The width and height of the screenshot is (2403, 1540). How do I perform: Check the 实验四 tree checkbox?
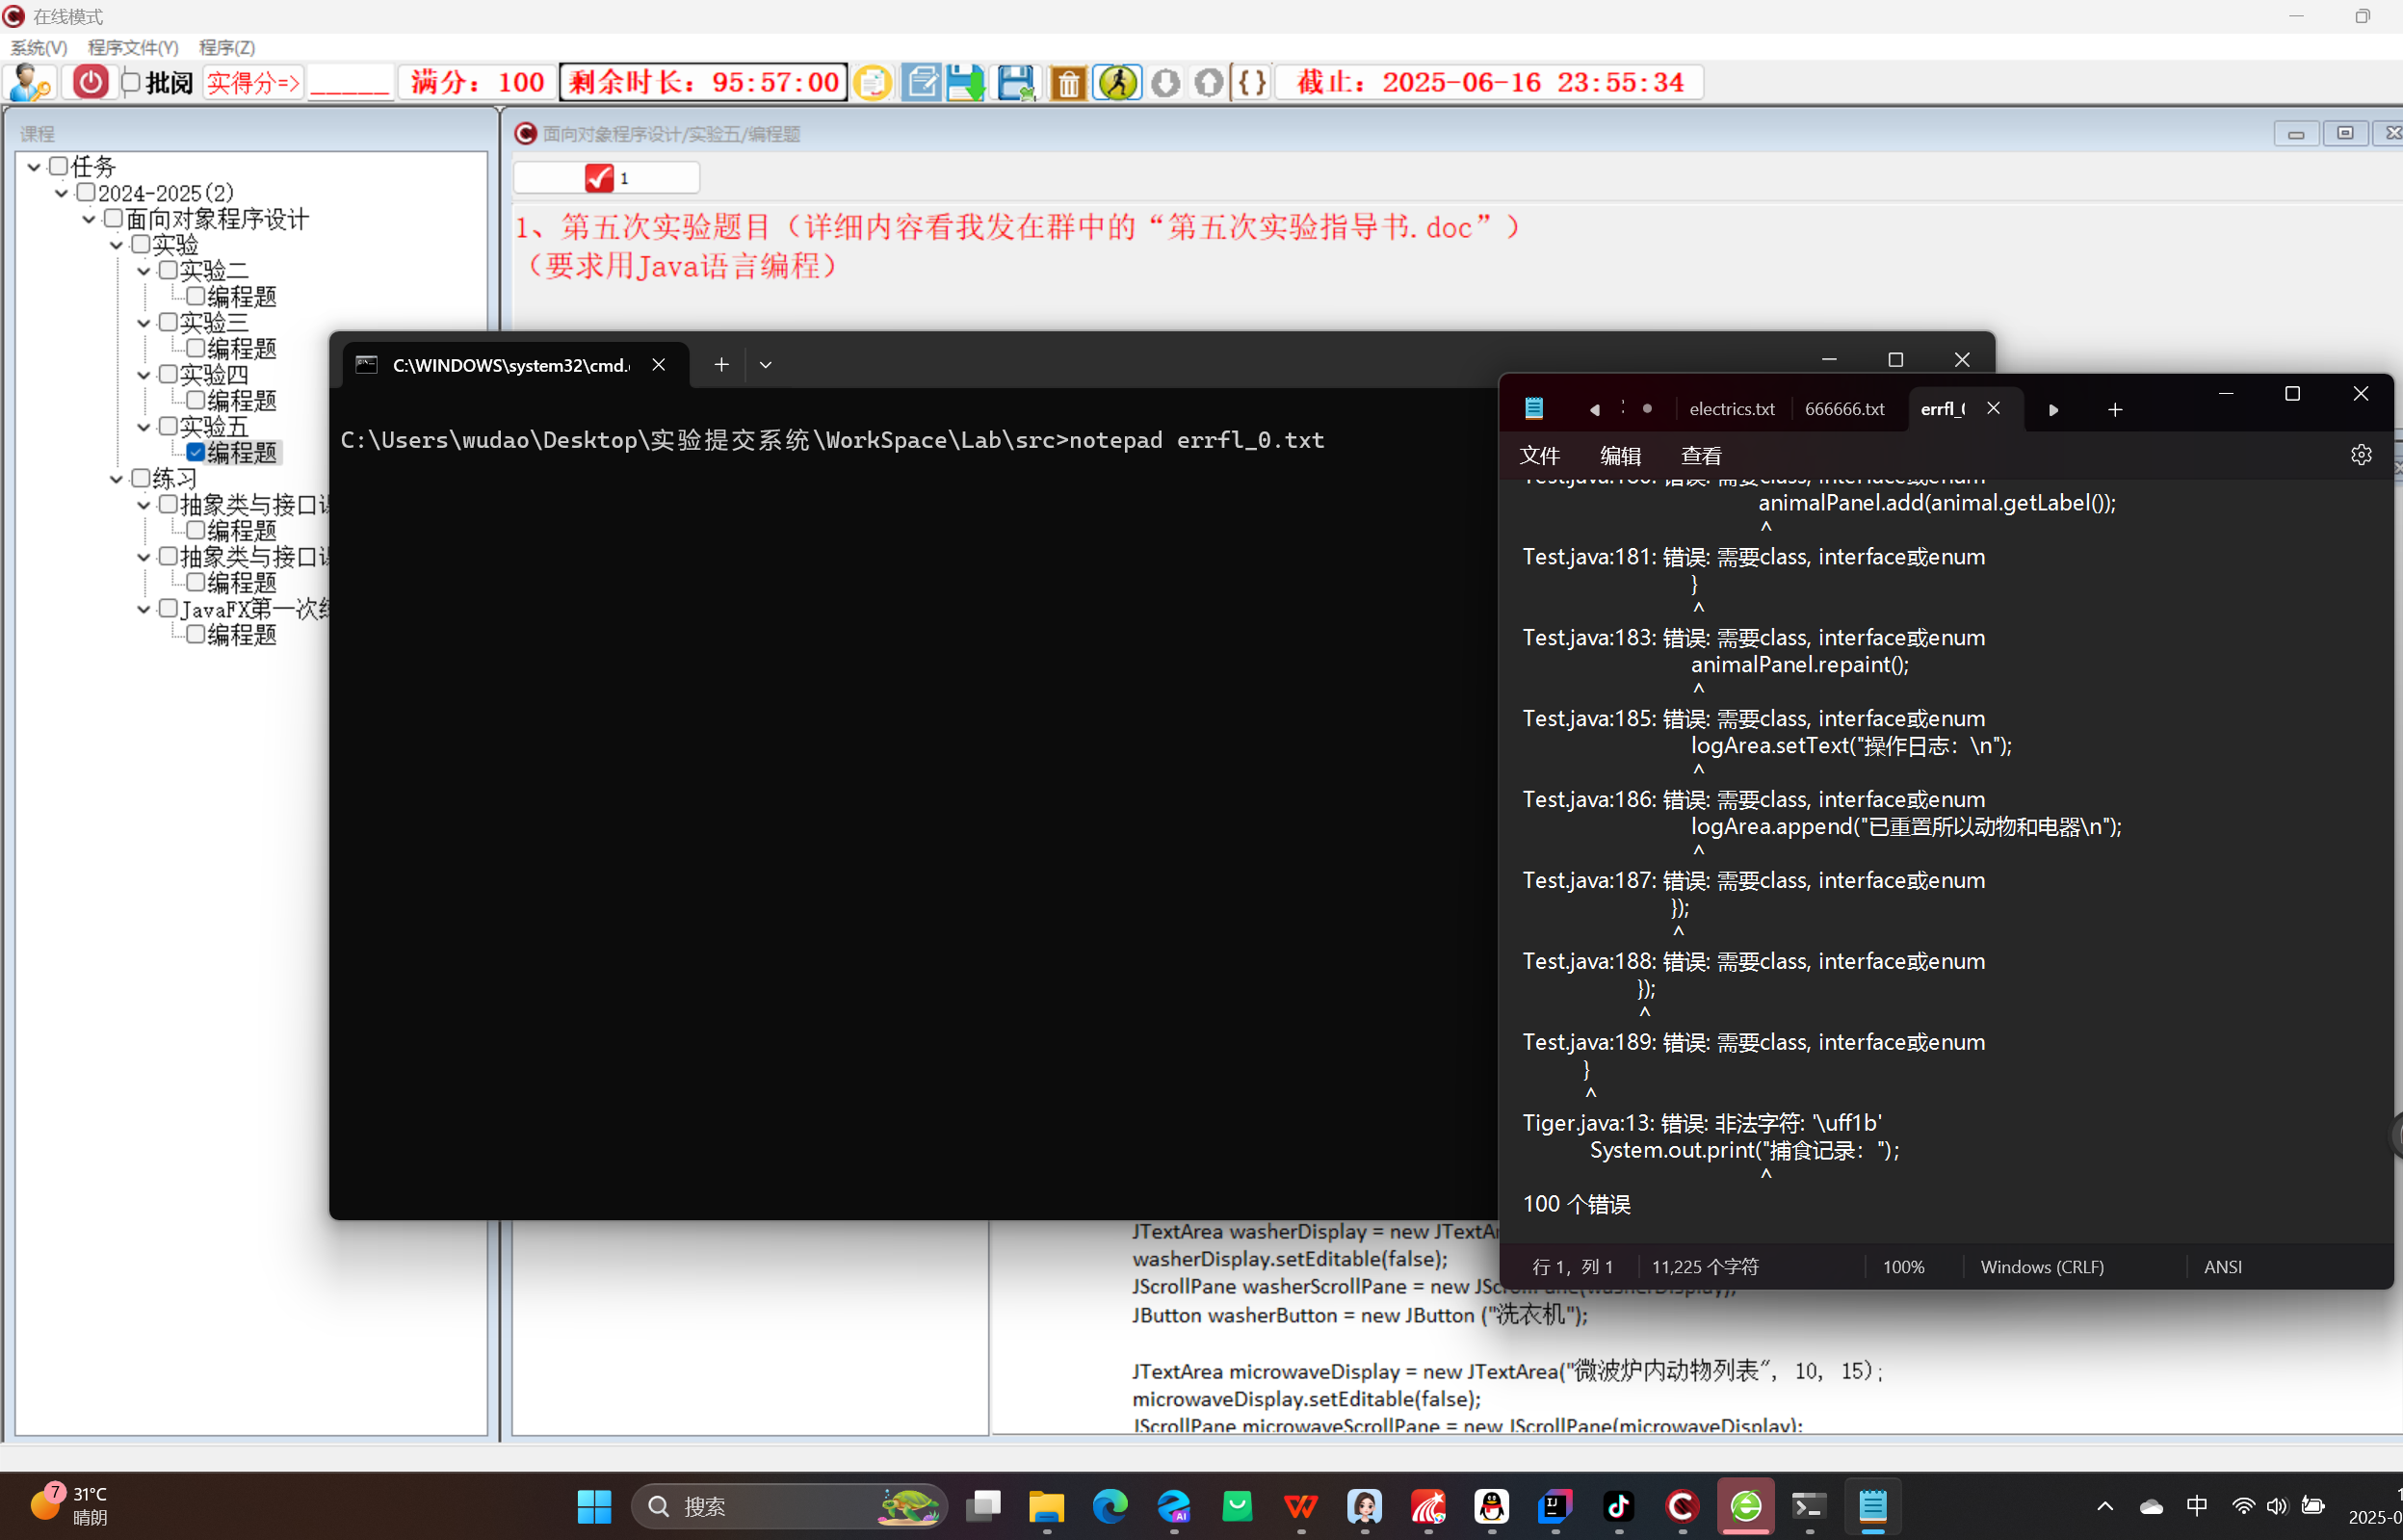[168, 374]
